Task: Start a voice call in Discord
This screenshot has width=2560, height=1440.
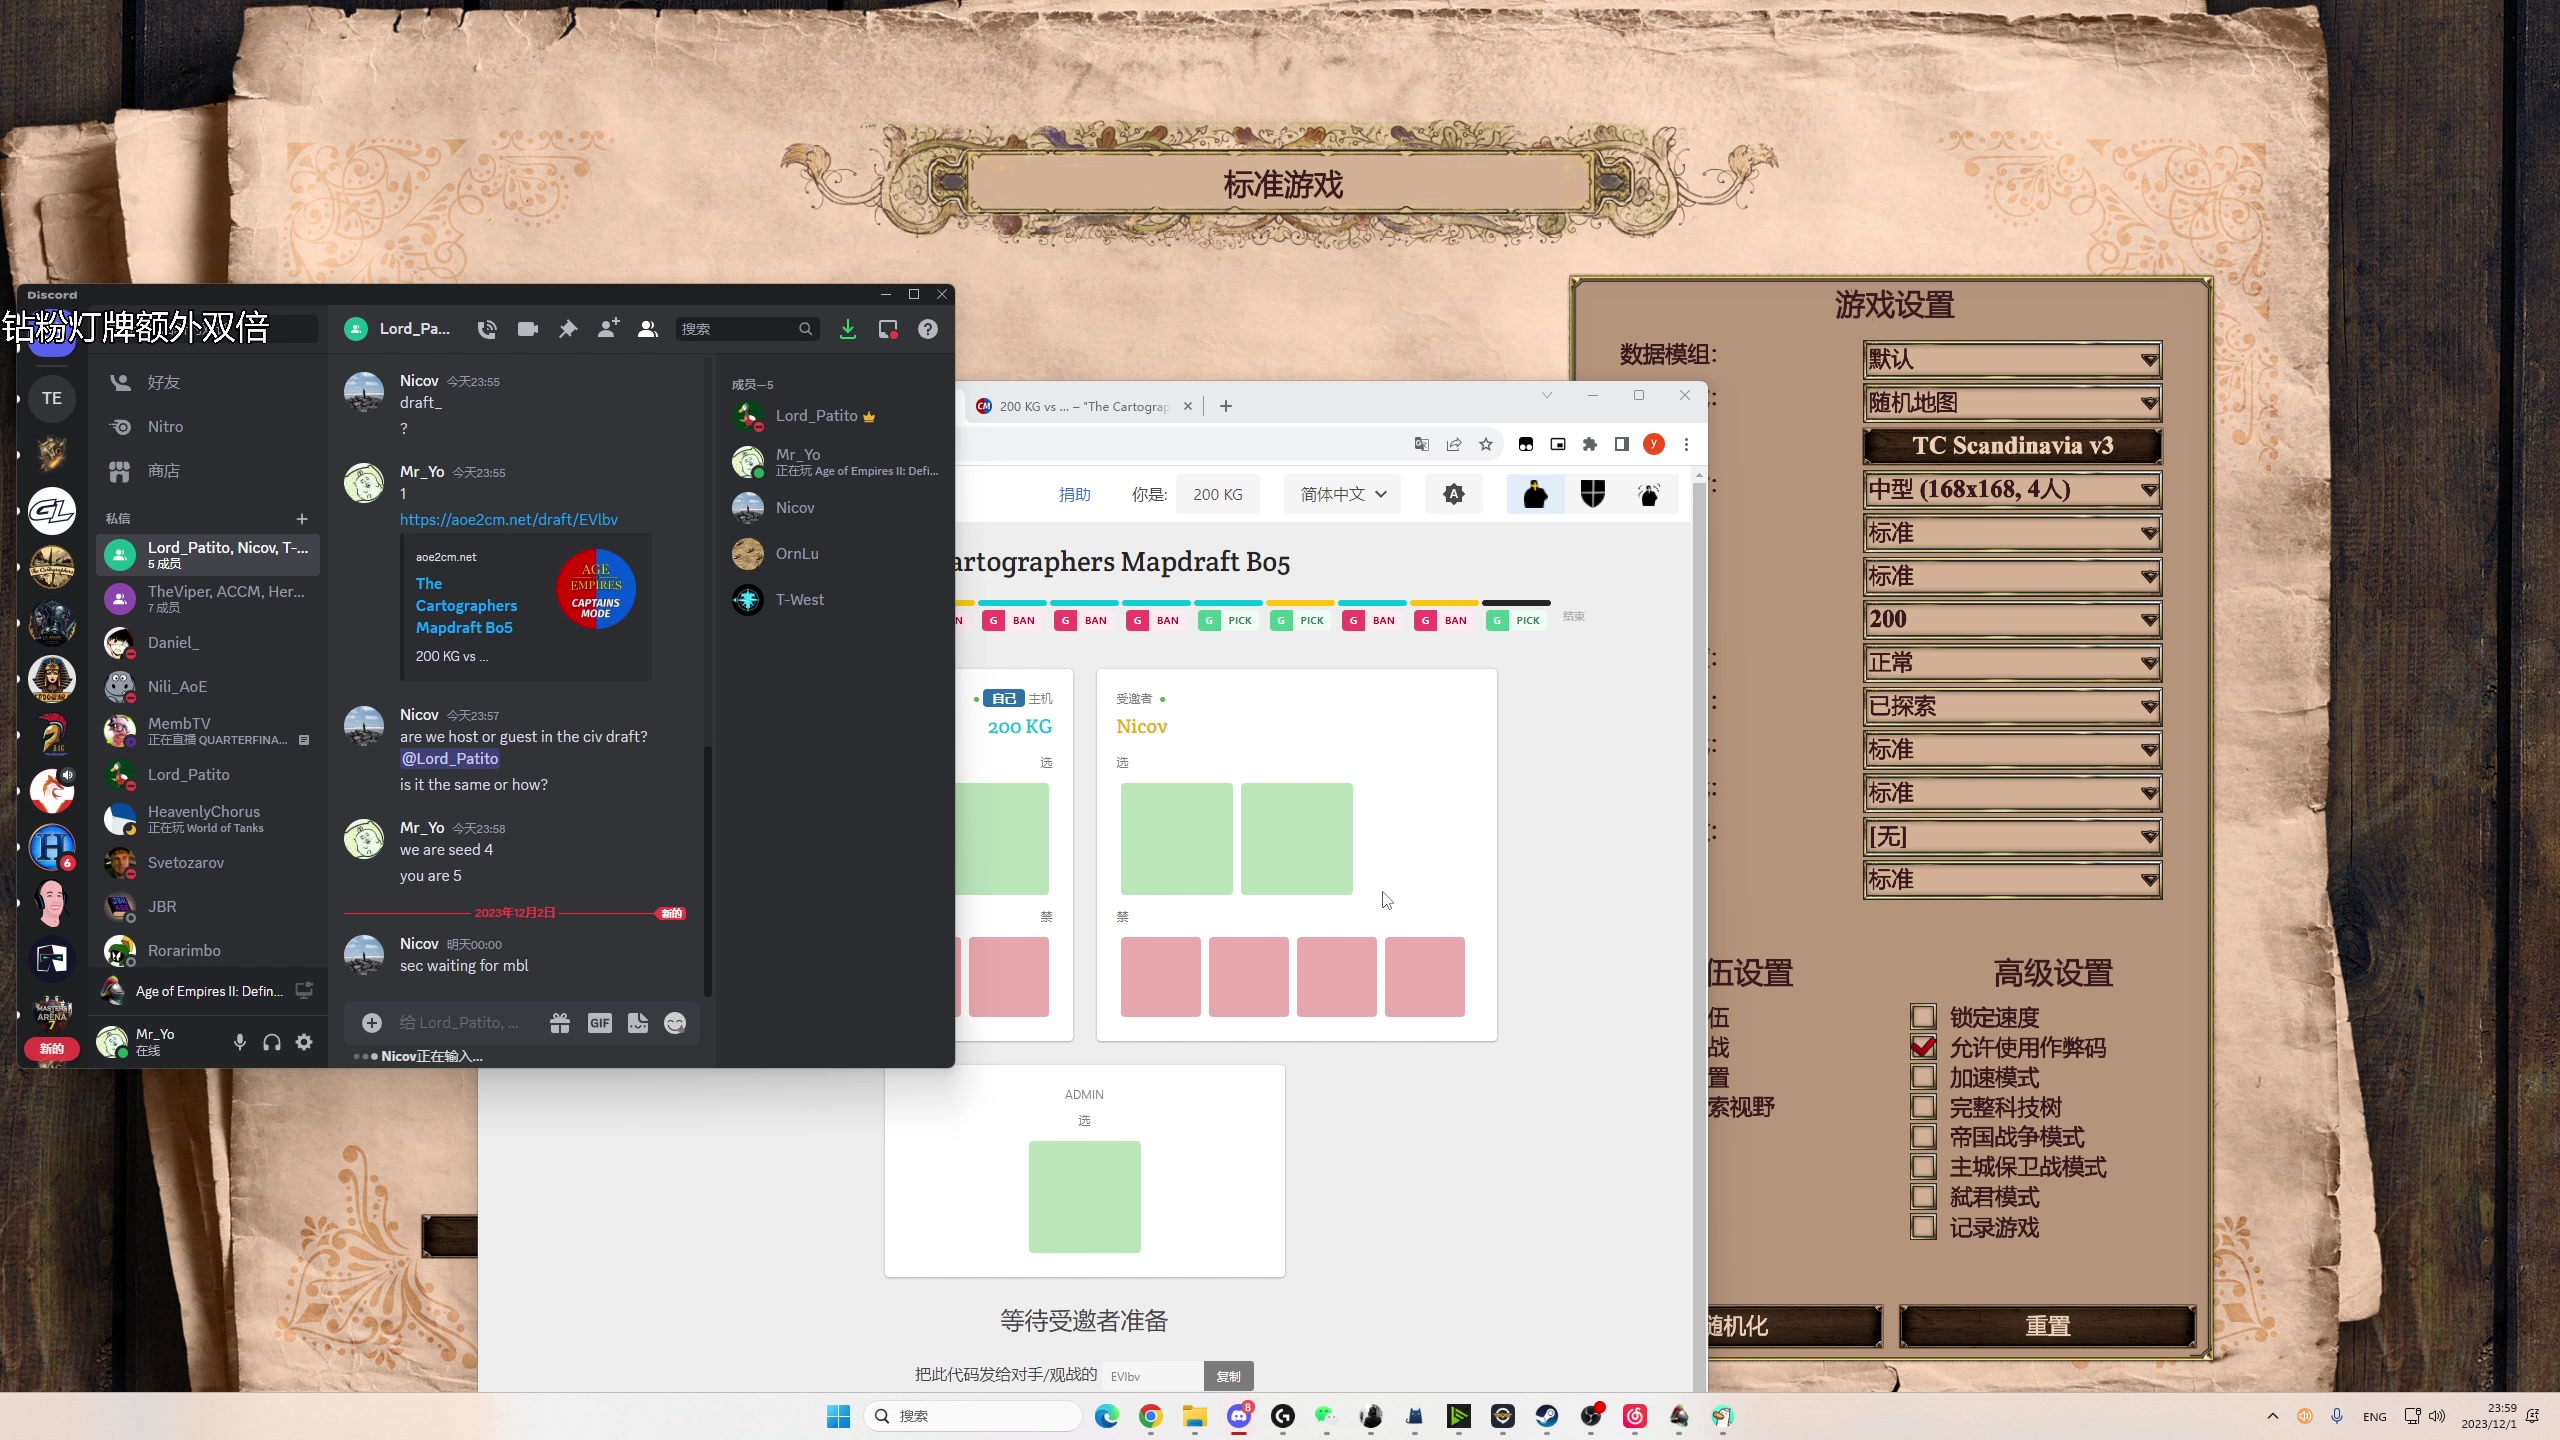Action: (487, 329)
